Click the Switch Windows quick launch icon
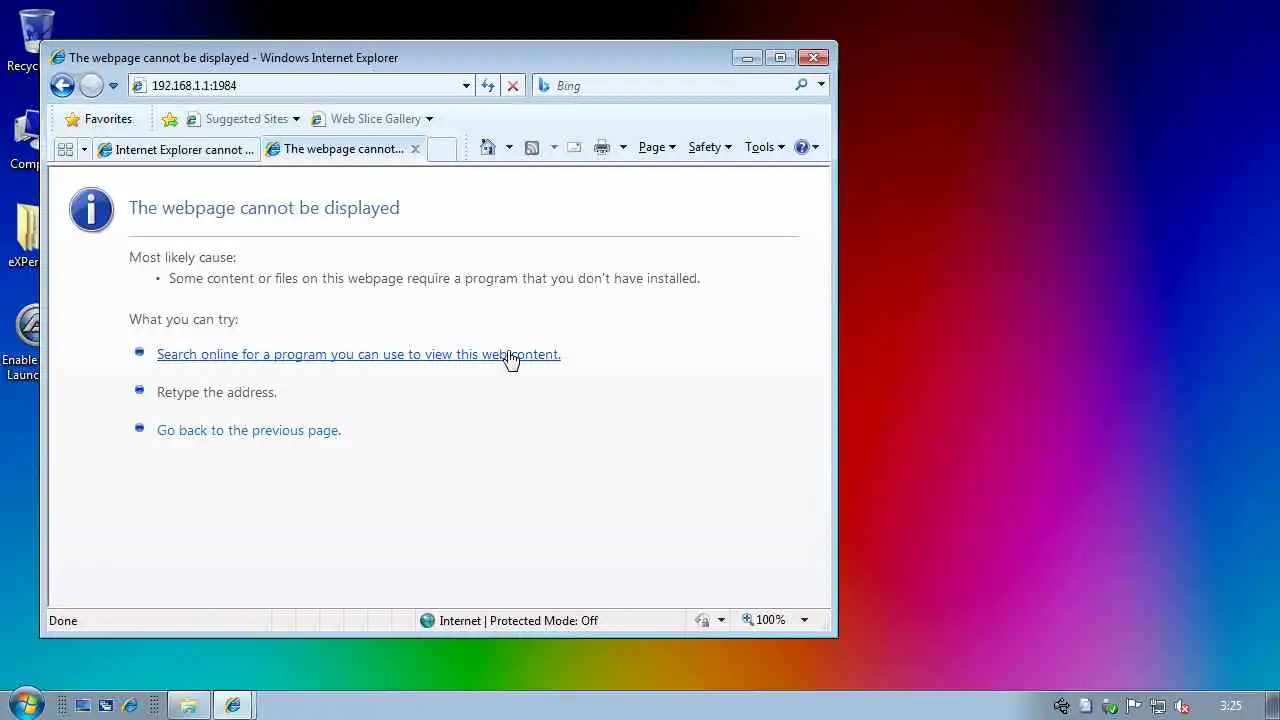The width and height of the screenshot is (1280, 720). [106, 705]
